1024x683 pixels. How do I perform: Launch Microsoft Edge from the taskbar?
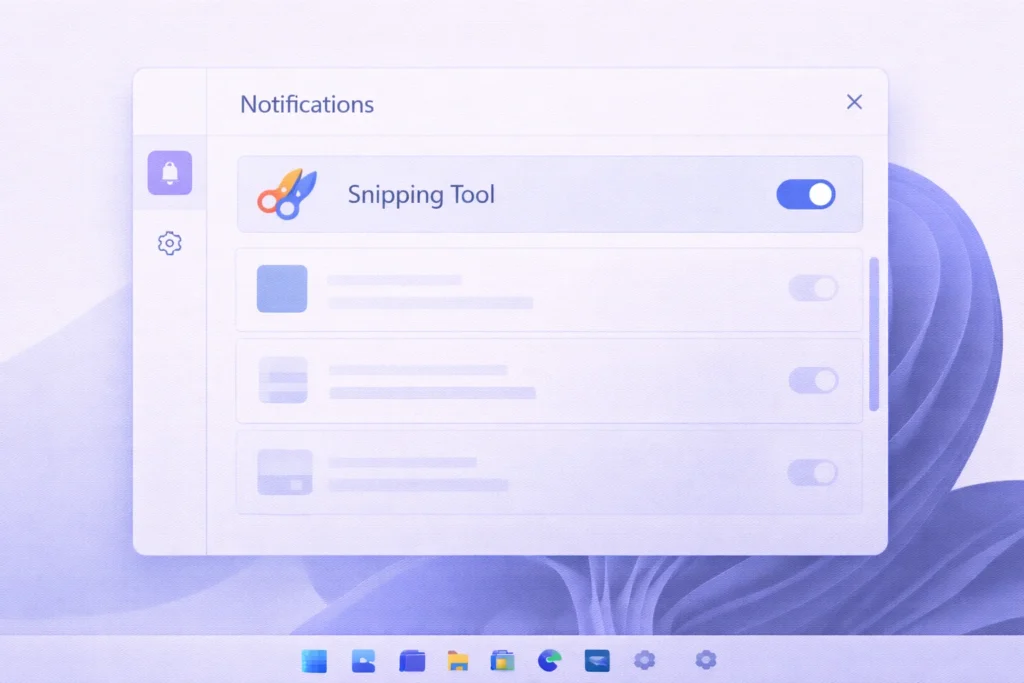(548, 660)
